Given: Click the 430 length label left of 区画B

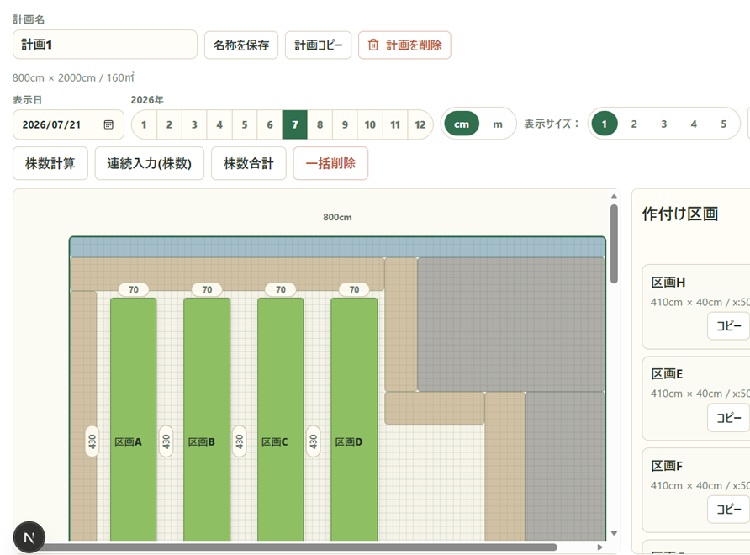Looking at the screenshot, I should 166,441.
